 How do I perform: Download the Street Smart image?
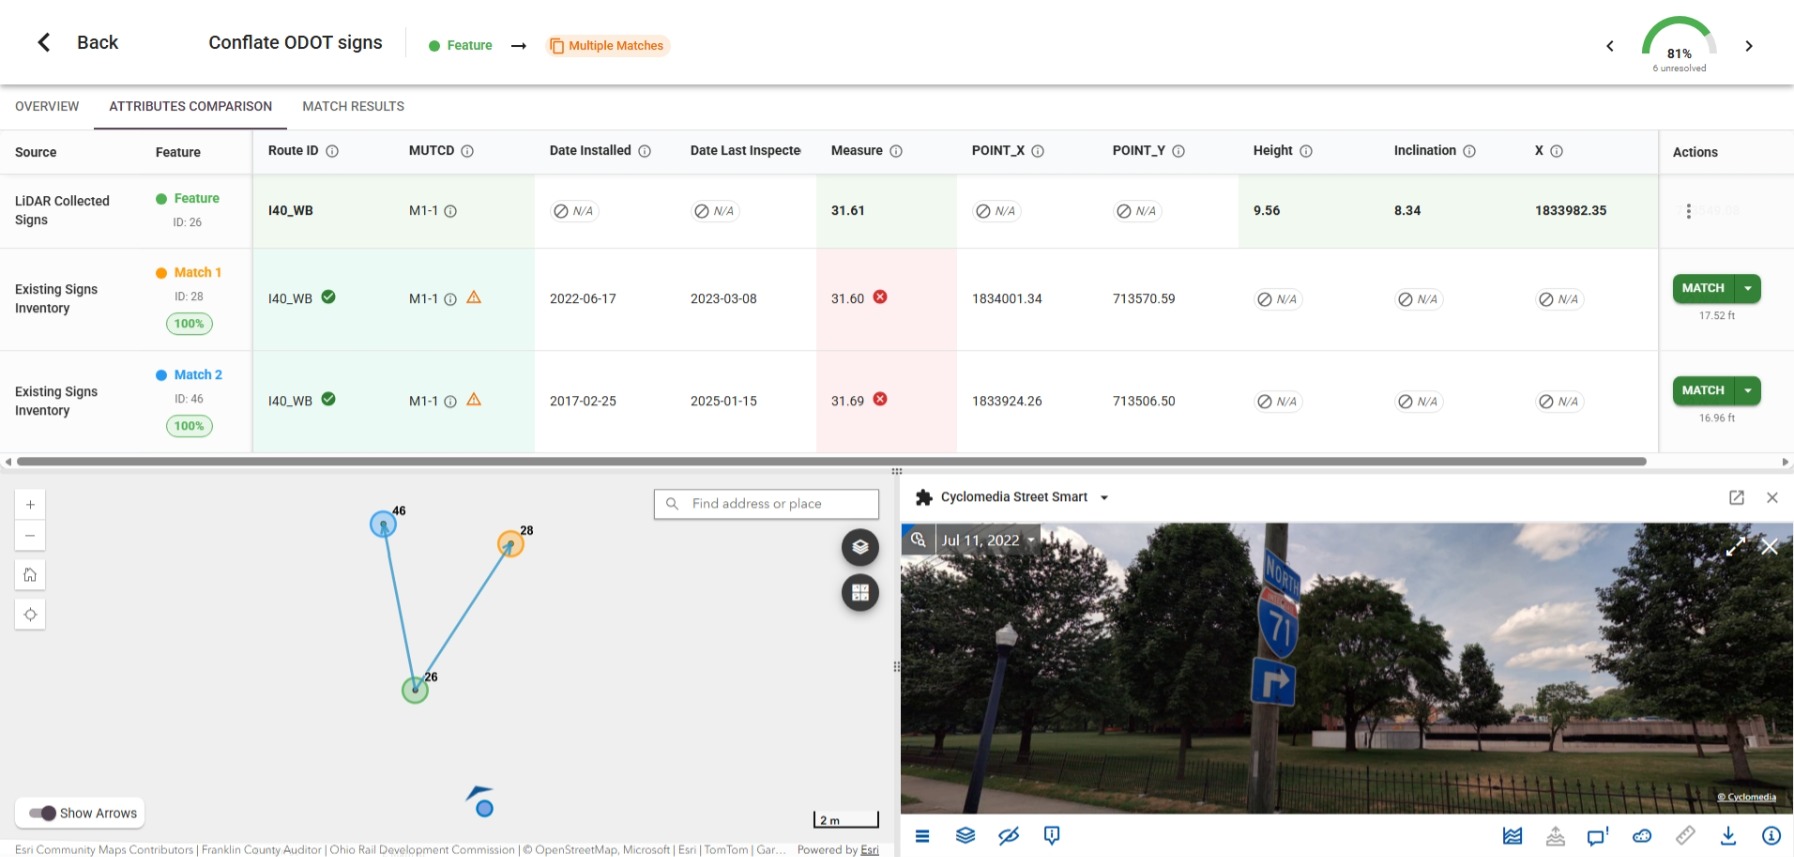click(1728, 836)
